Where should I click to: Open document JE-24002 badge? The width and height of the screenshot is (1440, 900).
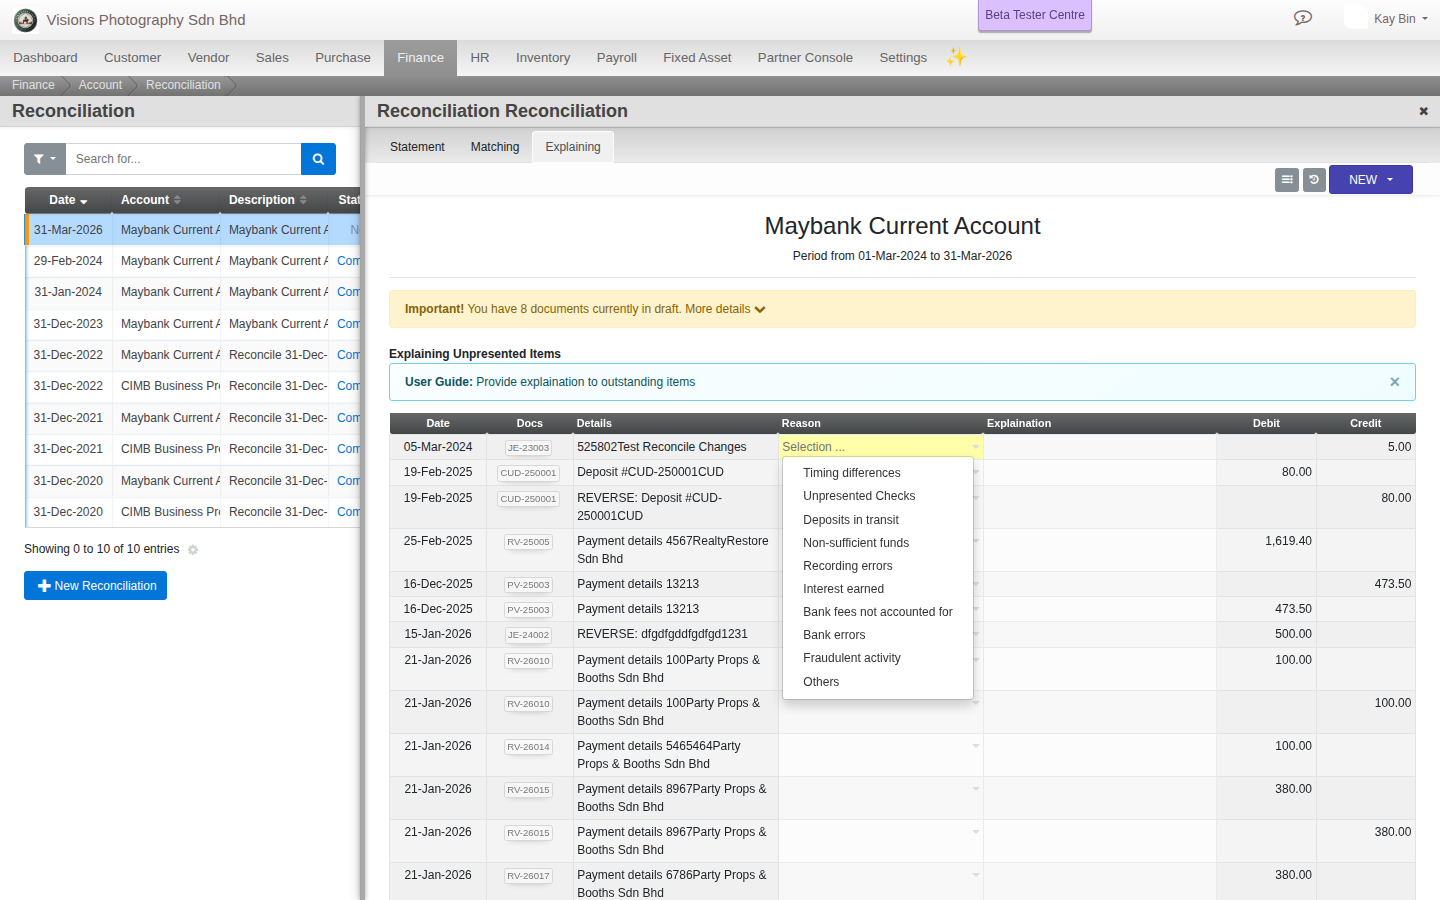tap(528, 635)
